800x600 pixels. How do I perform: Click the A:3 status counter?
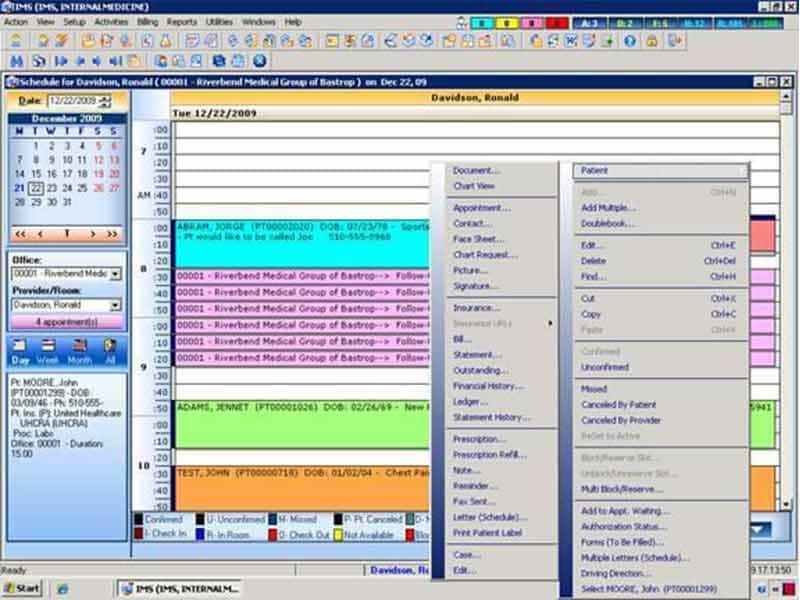point(590,23)
